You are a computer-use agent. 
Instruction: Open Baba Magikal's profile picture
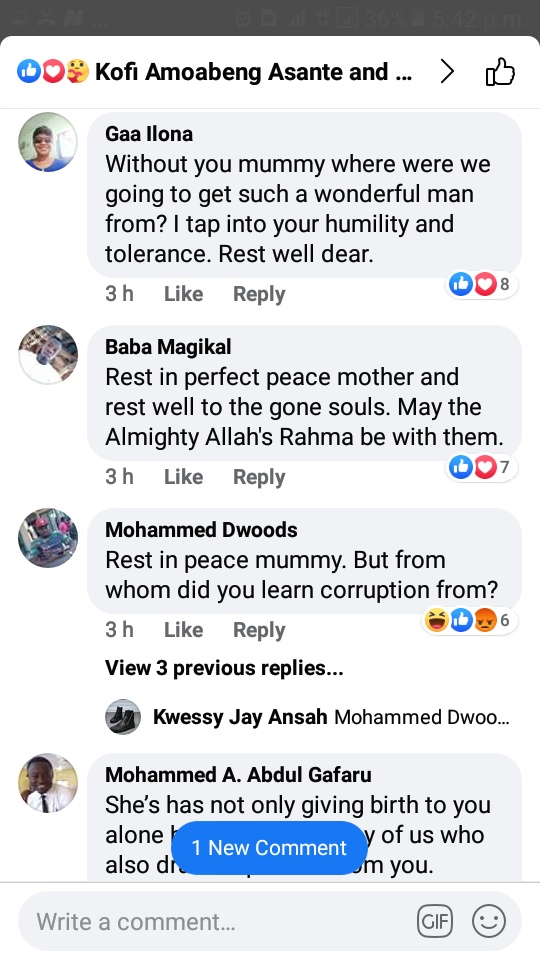pyautogui.click(x=48, y=355)
